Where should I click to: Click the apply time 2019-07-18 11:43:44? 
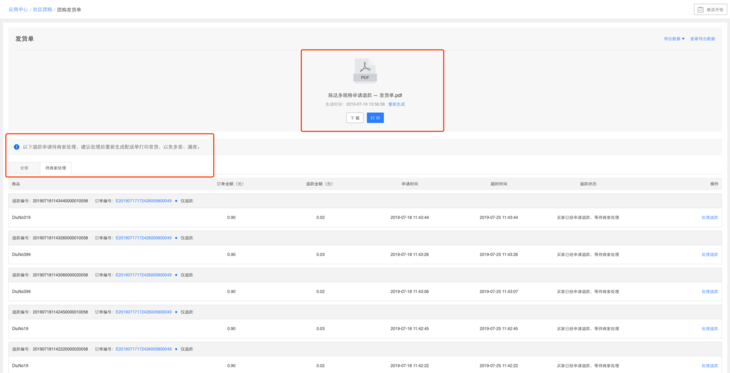410,217
